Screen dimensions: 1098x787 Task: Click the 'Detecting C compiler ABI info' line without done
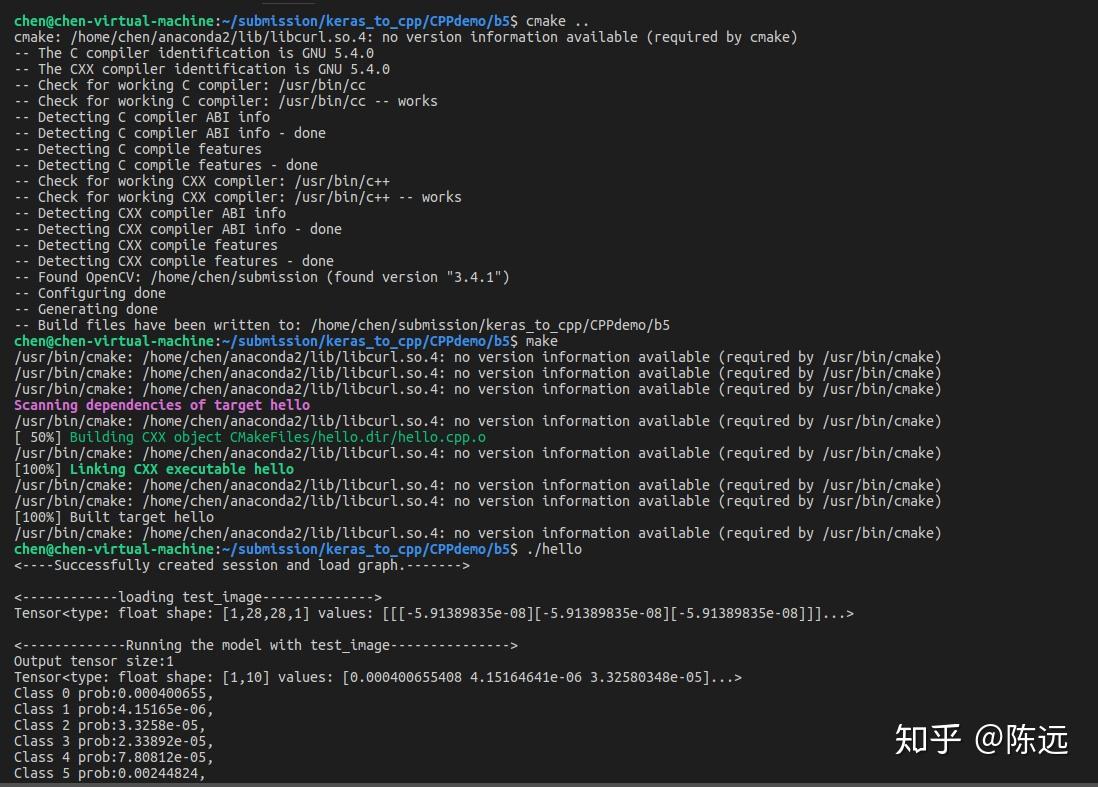(141, 118)
